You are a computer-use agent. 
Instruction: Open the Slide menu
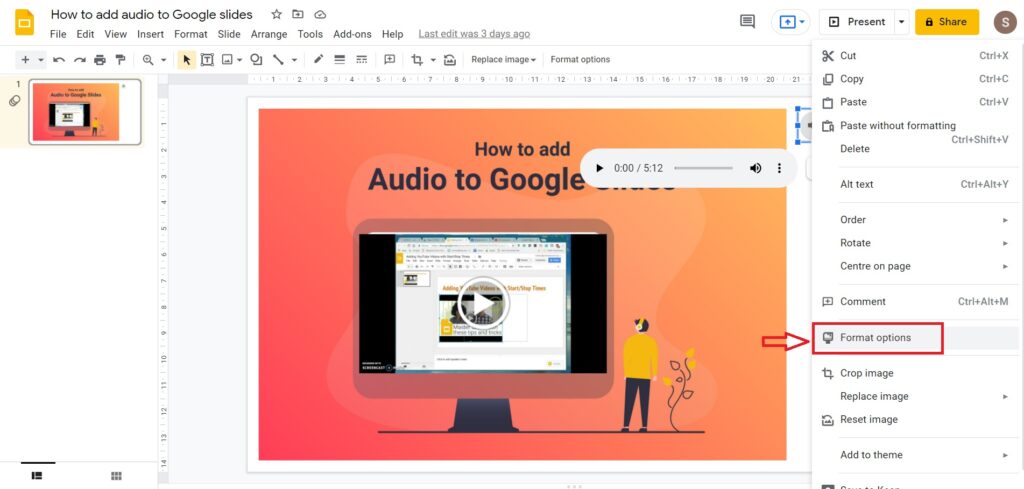tap(229, 34)
